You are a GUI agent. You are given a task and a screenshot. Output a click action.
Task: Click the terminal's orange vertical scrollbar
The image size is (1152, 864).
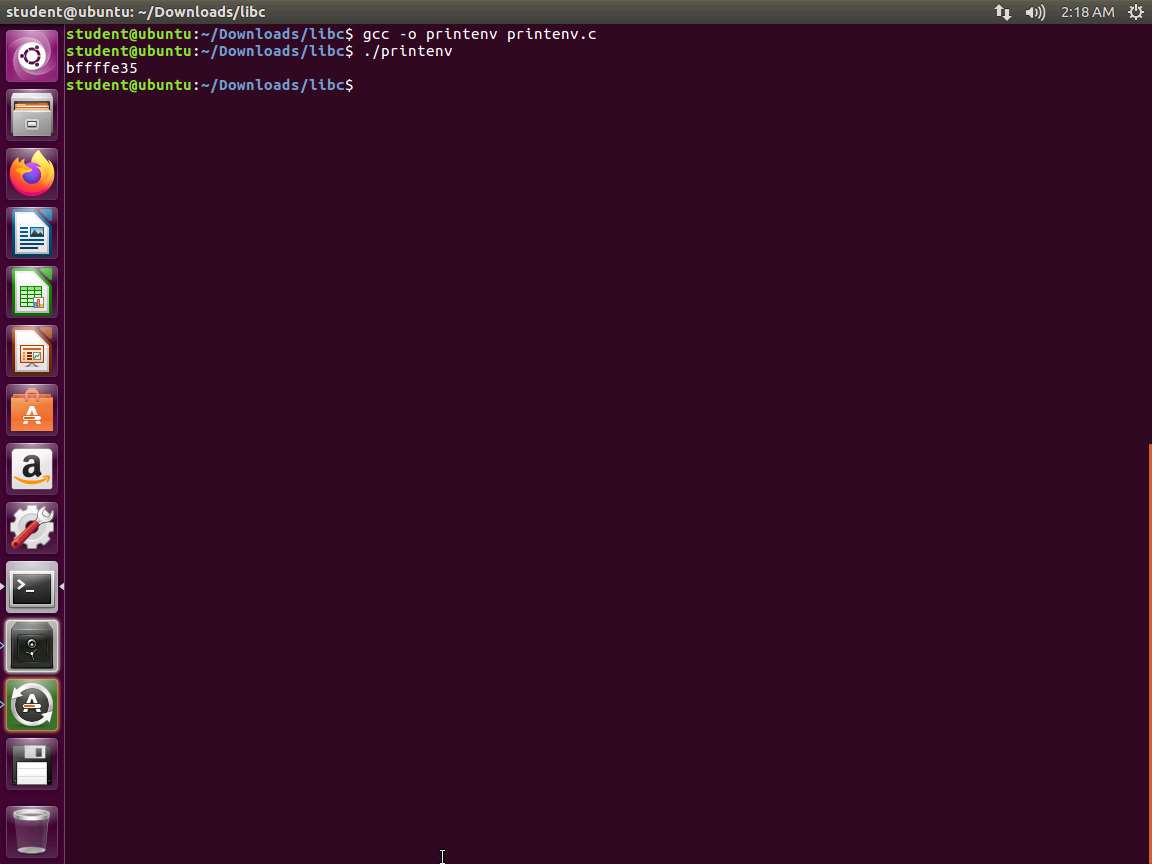pos(1149,650)
